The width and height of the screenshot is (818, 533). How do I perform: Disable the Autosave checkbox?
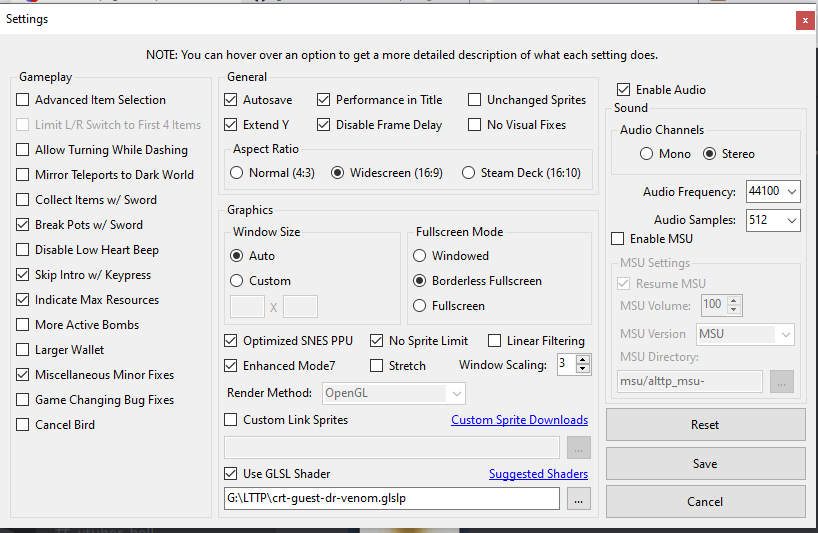(x=231, y=100)
